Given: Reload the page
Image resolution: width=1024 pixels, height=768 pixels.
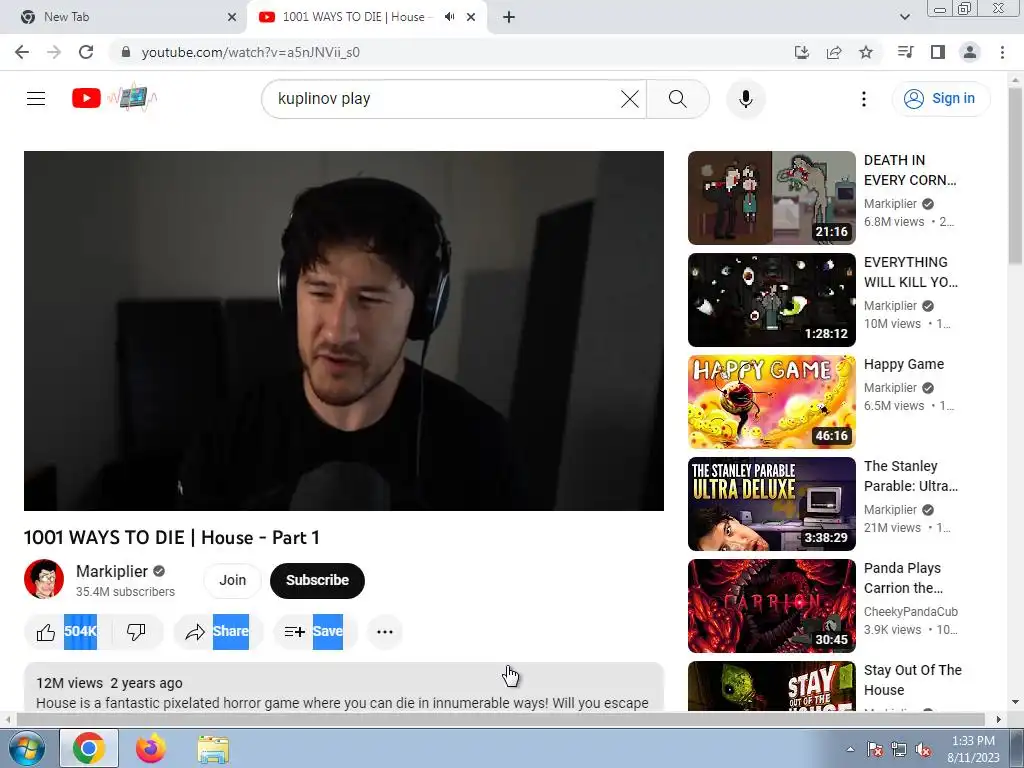Looking at the screenshot, I should click(x=86, y=52).
